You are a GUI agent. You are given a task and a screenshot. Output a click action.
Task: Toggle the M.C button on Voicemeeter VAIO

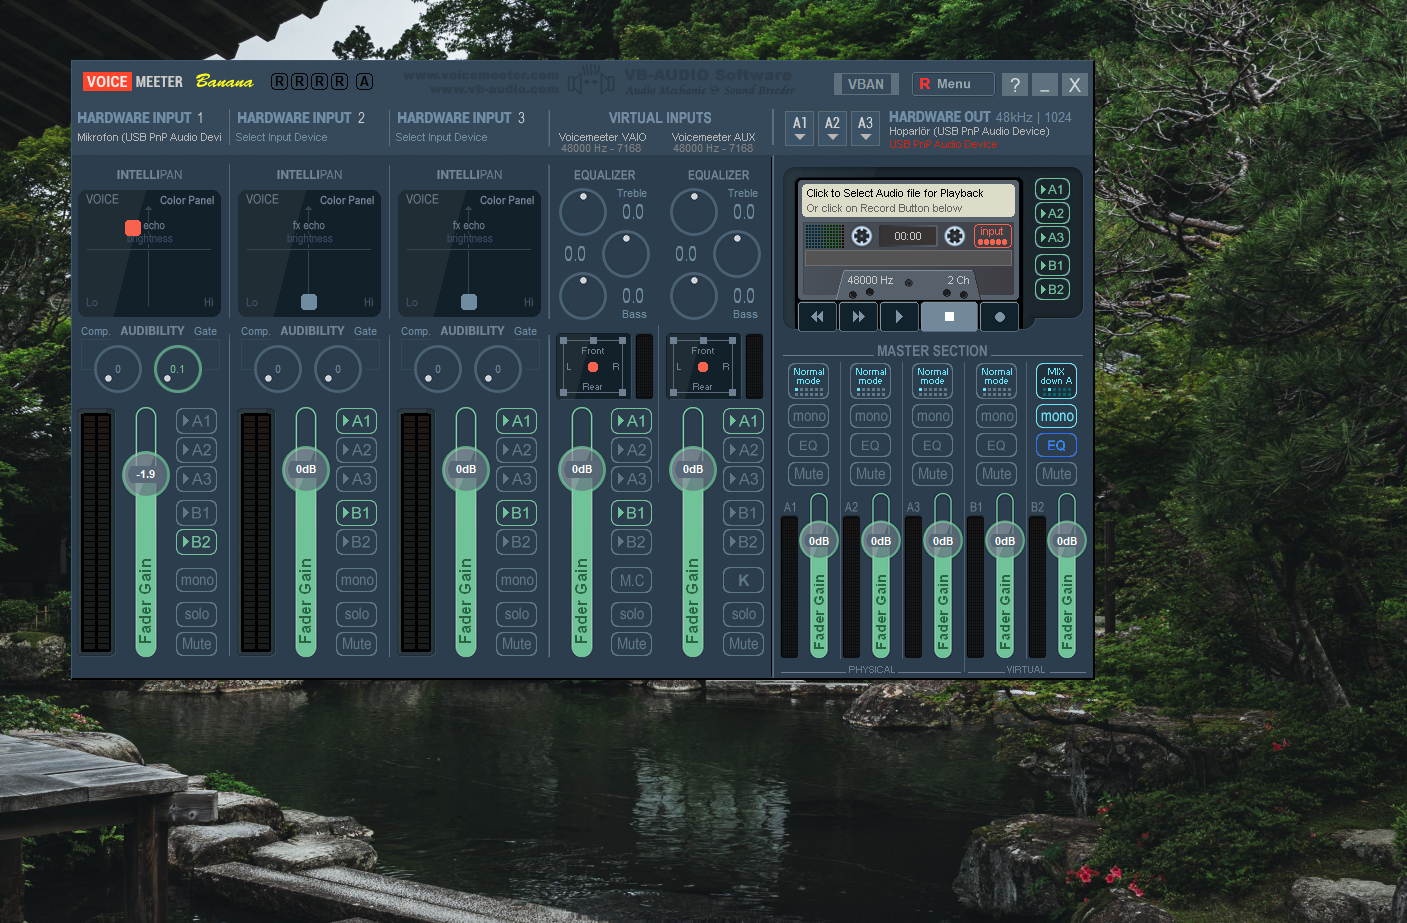point(631,580)
